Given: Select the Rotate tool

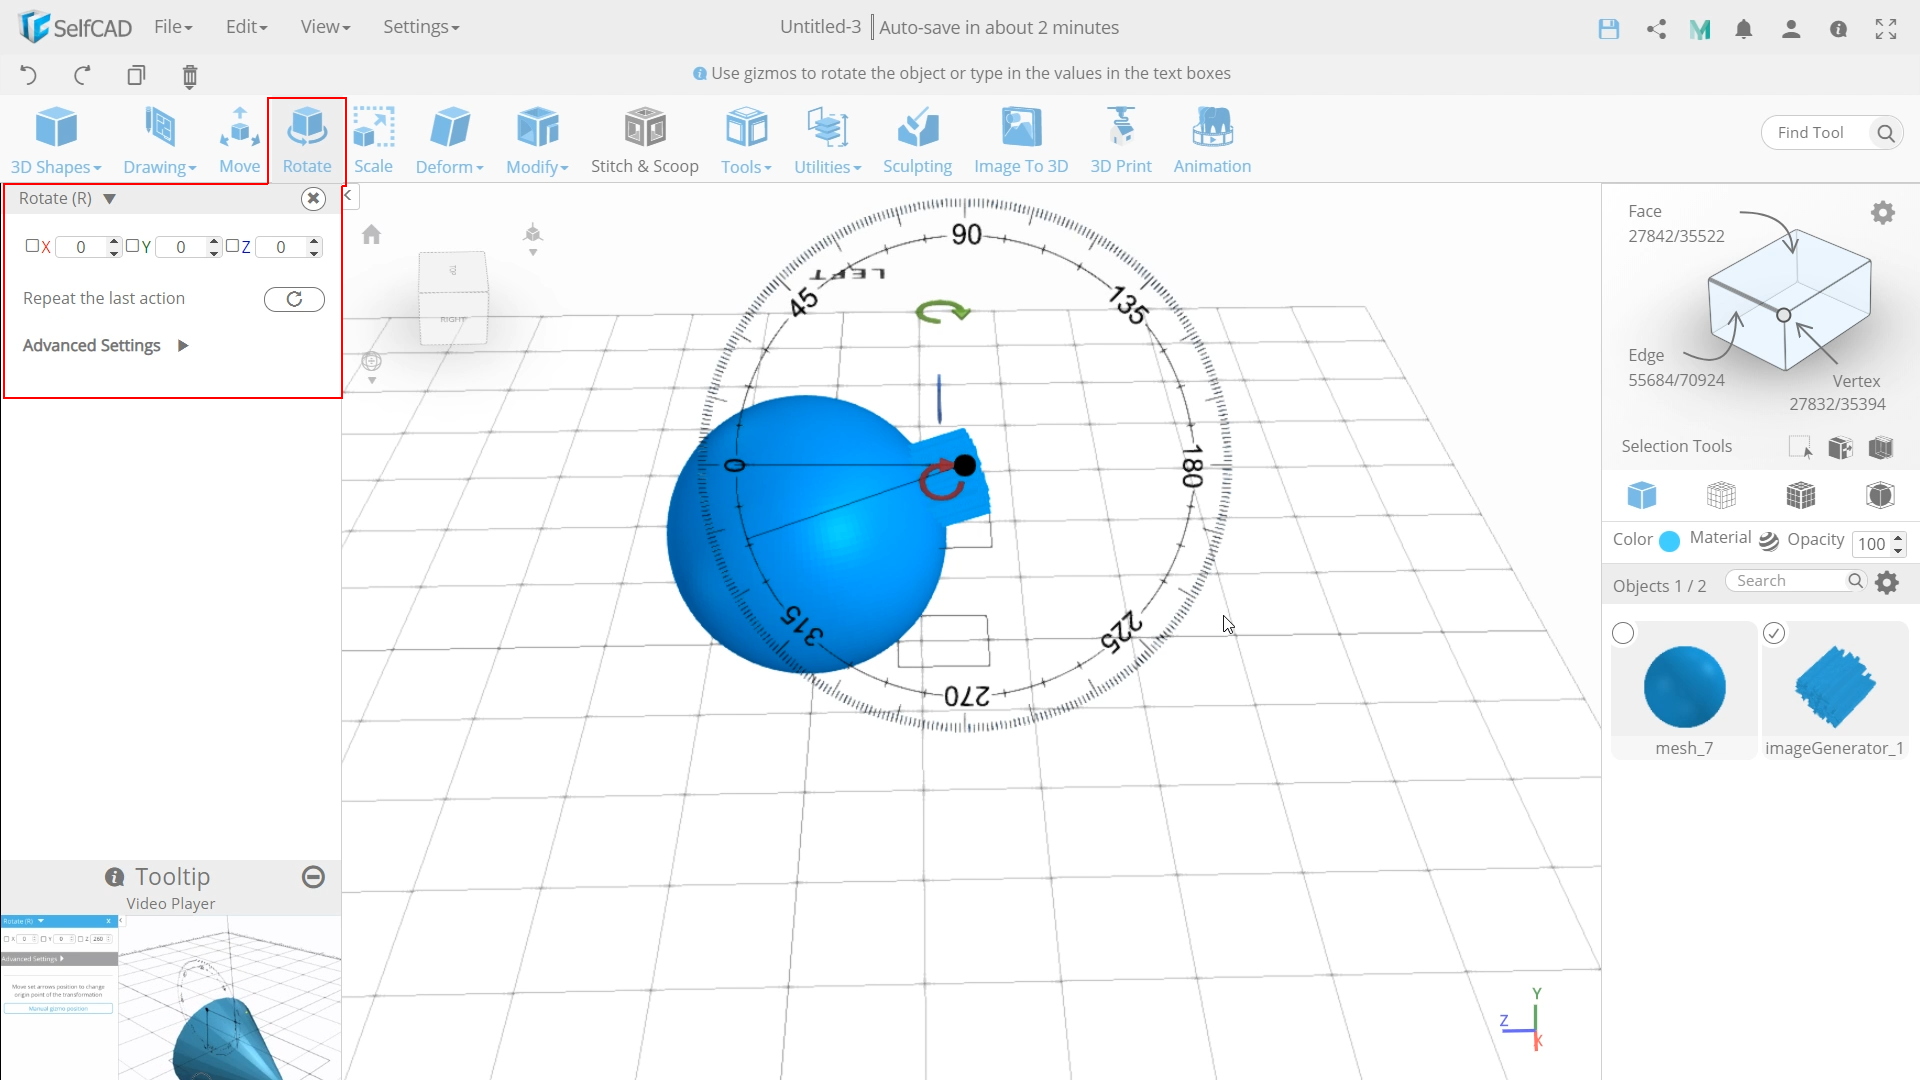Looking at the screenshot, I should (307, 141).
